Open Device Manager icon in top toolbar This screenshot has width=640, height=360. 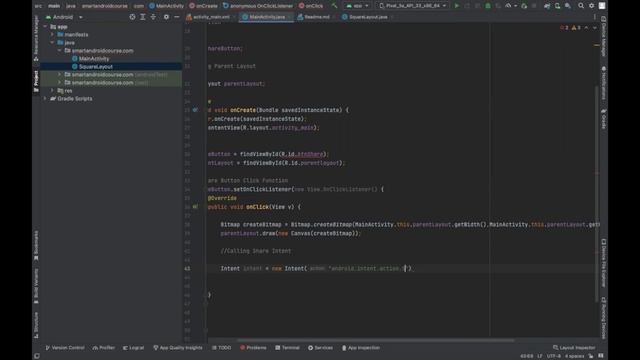(x=557, y=6)
